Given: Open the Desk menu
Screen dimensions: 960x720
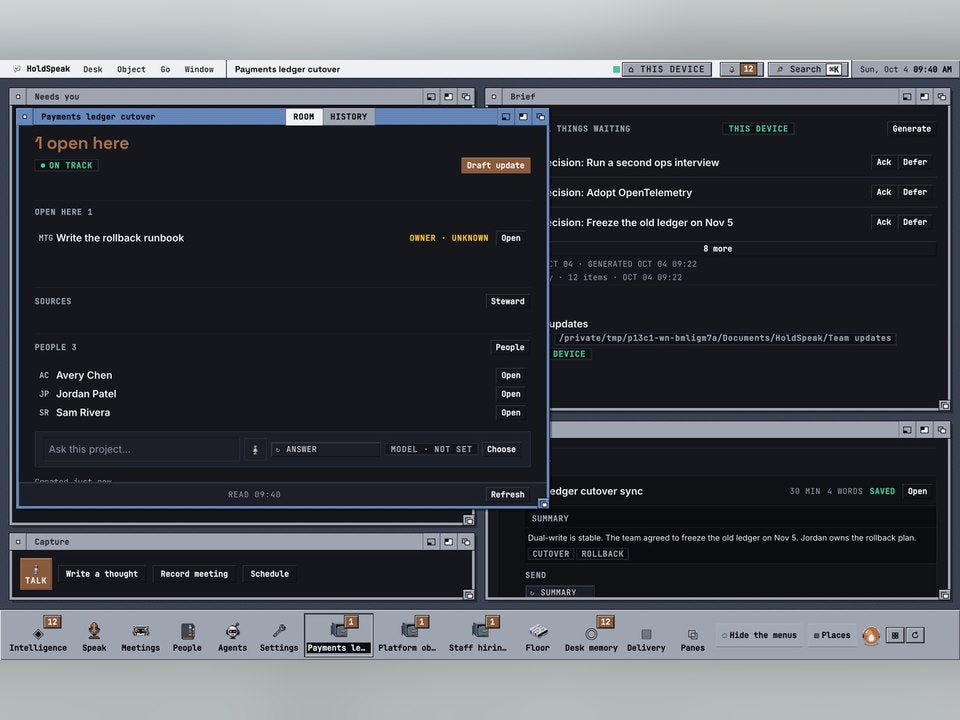Looking at the screenshot, I should click(x=93, y=69).
